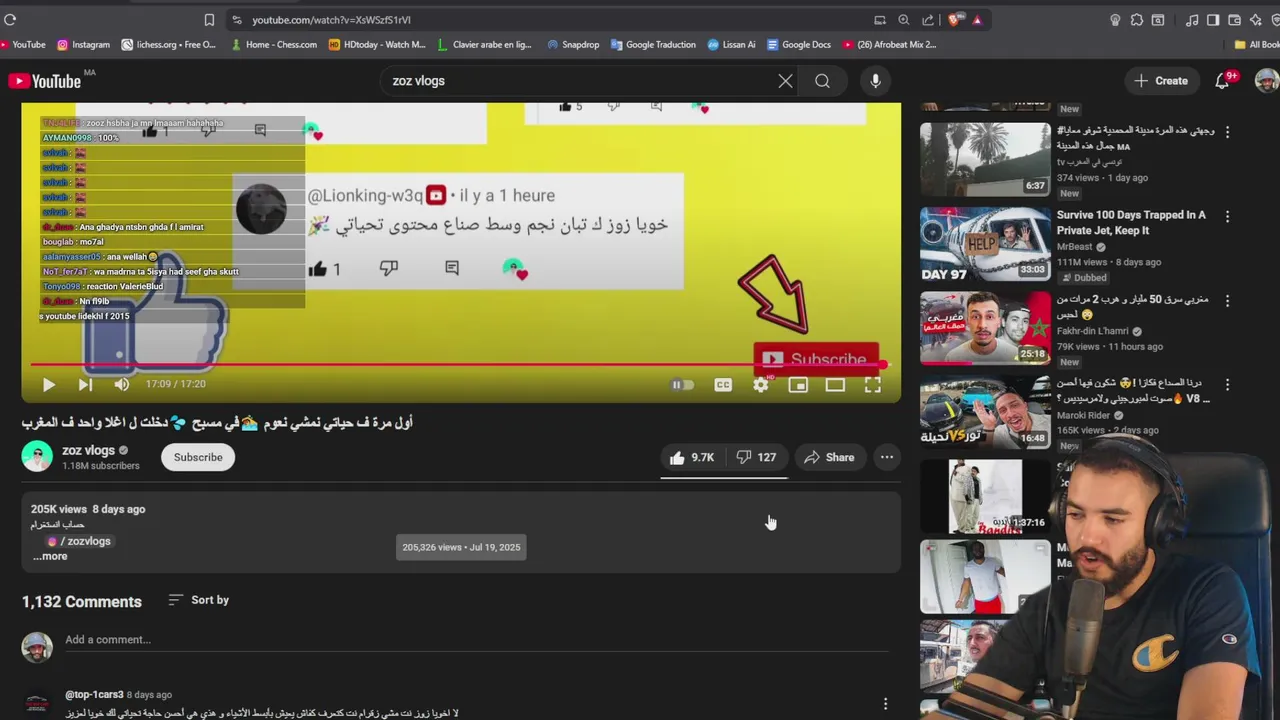
Task: Toggle theater mode on the player
Action: coord(835,384)
